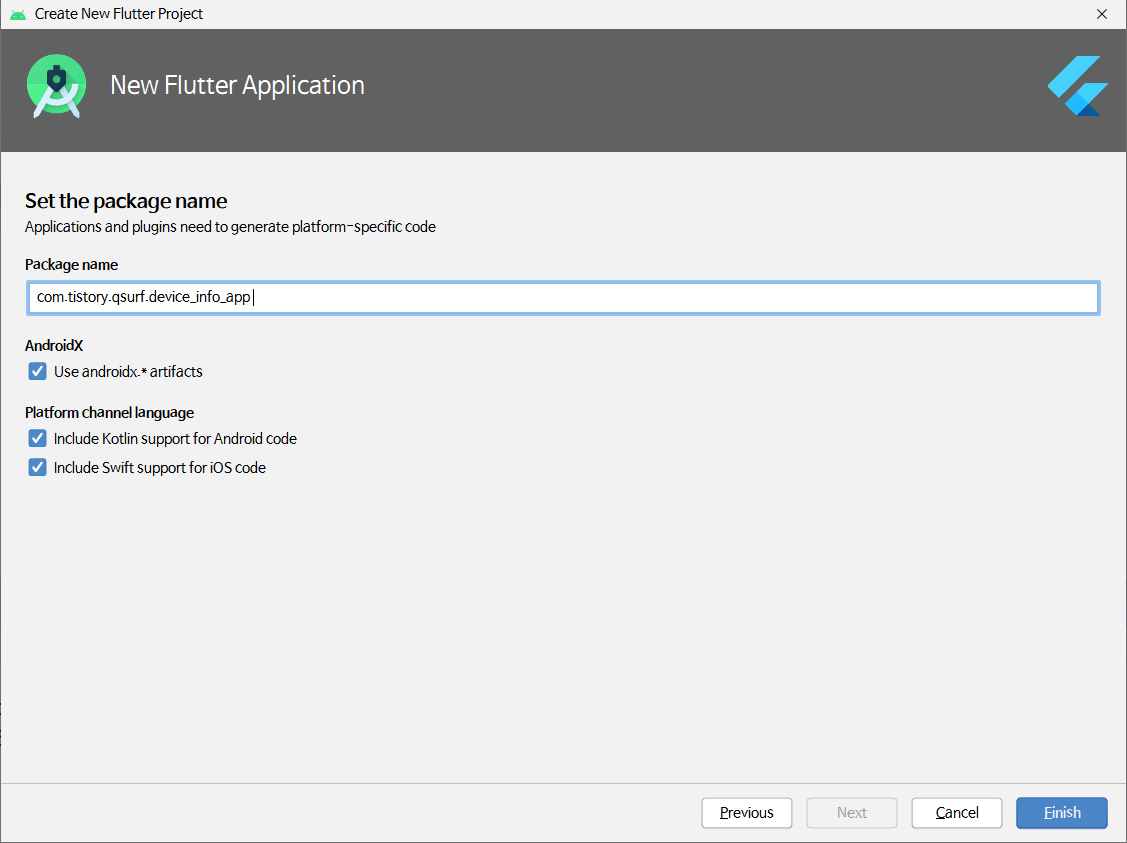Click the 'Platform channel language' section label
Image resolution: width=1127 pixels, height=843 pixels.
point(109,413)
